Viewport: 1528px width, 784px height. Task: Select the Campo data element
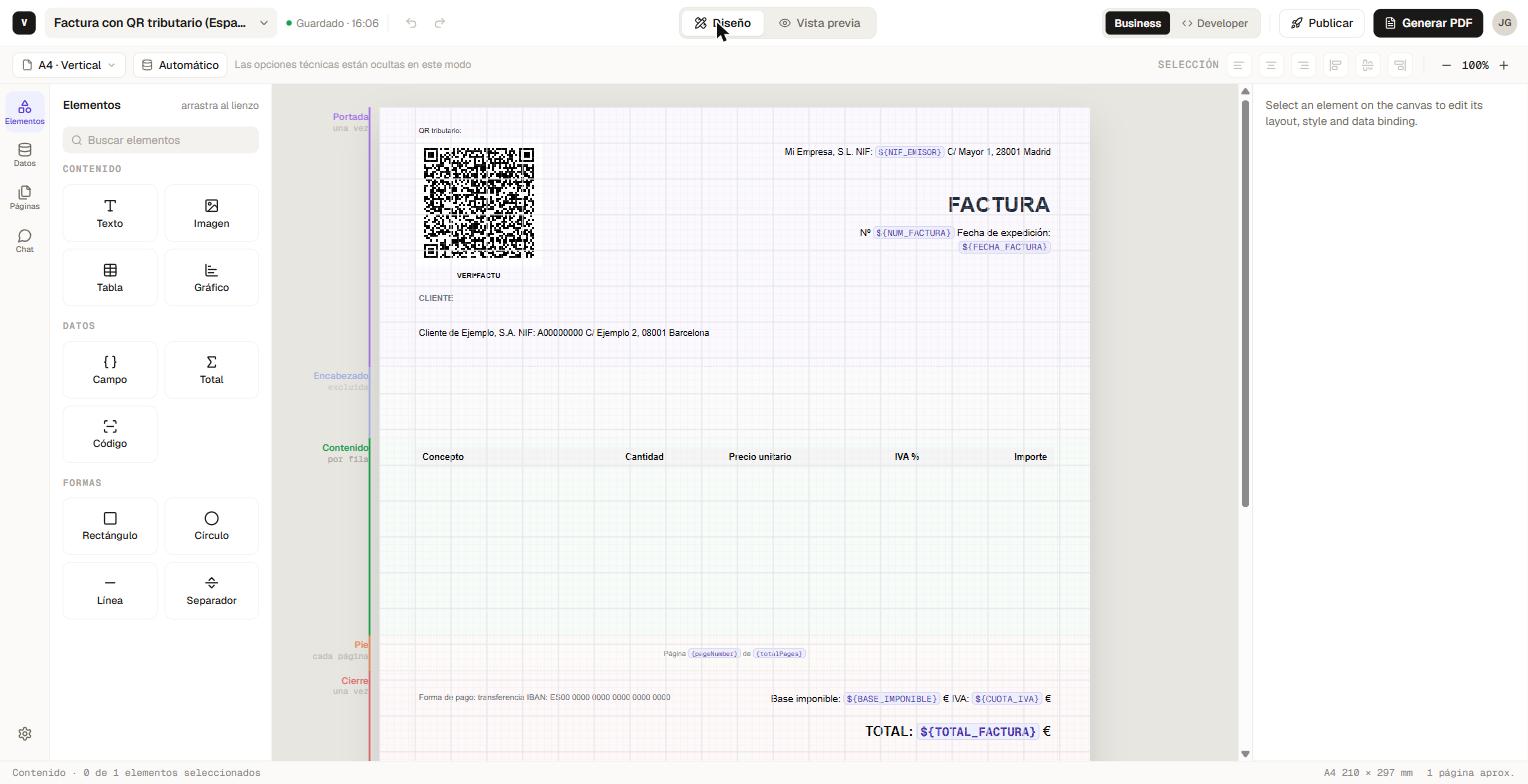(x=110, y=369)
